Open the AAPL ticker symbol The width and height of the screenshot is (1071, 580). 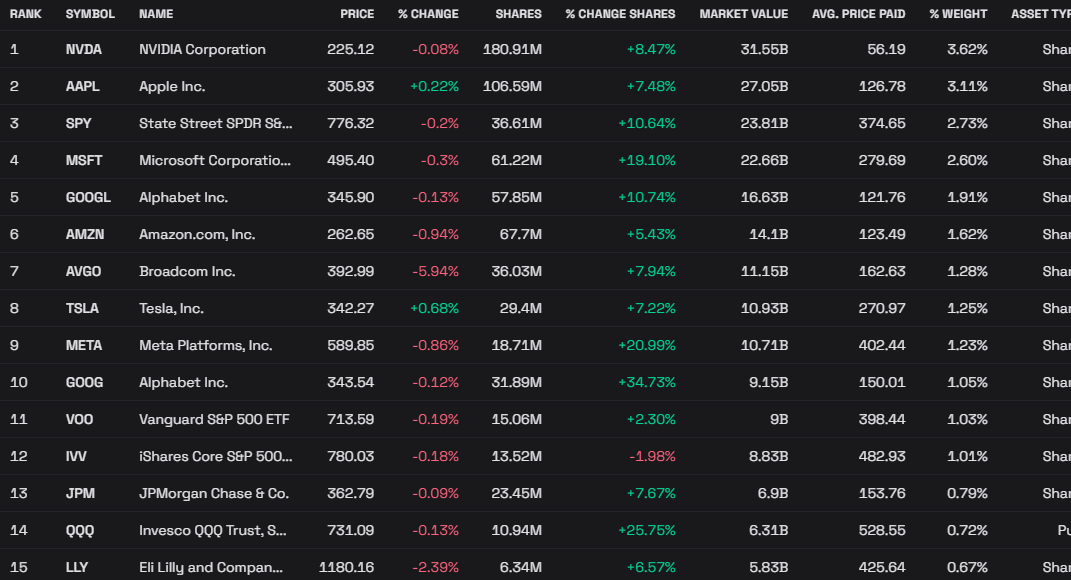[83, 86]
